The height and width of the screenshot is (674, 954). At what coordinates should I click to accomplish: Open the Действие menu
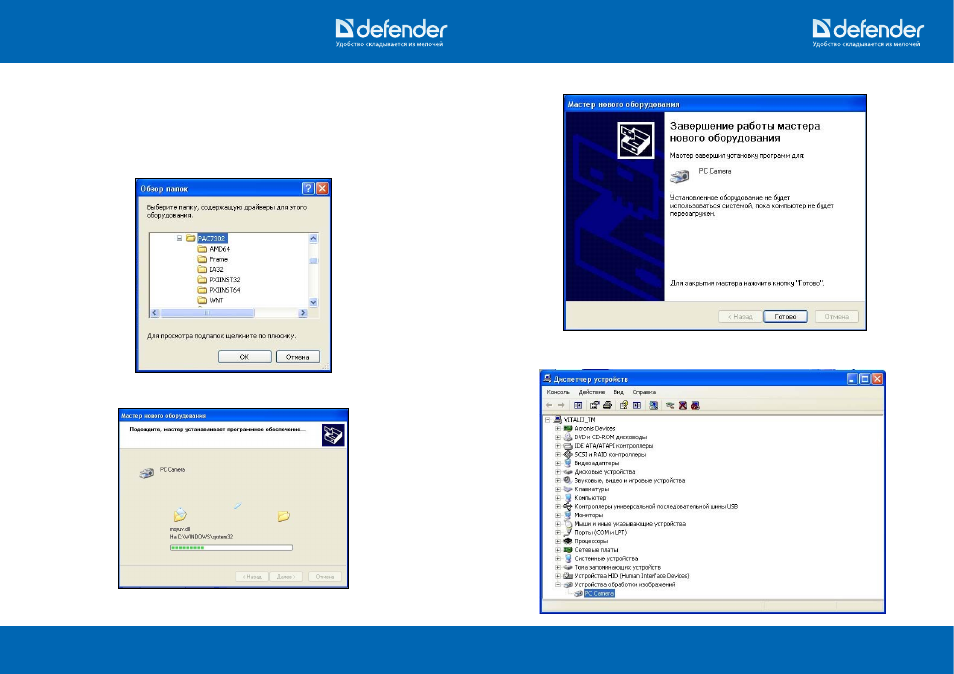click(592, 392)
